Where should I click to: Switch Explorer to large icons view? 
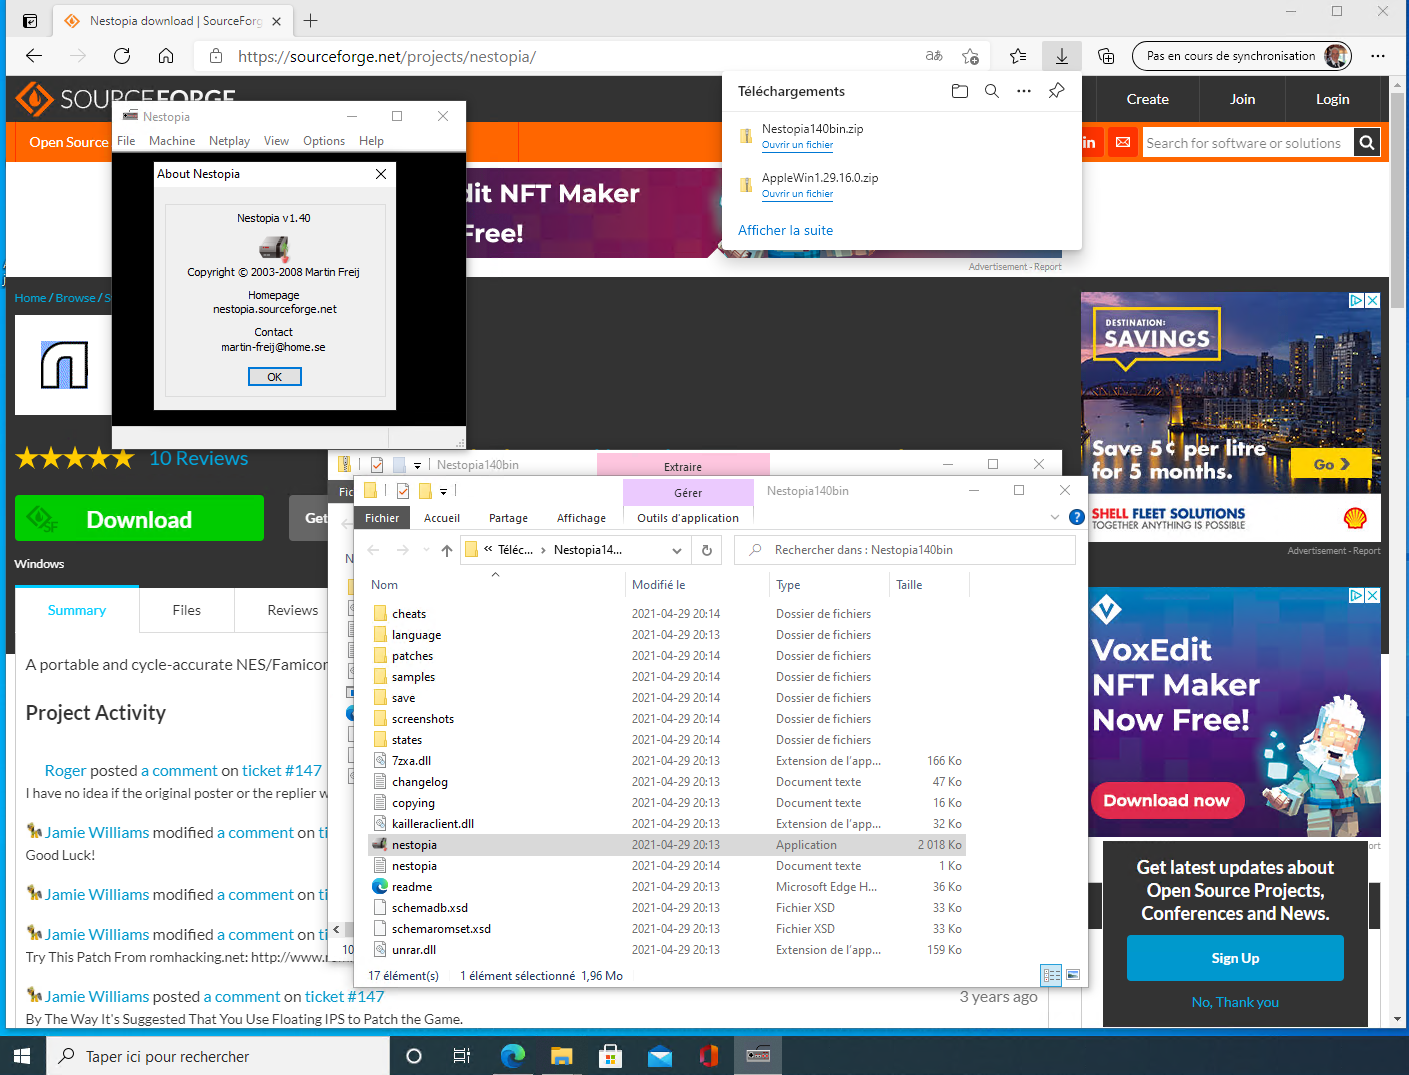coord(1073,975)
